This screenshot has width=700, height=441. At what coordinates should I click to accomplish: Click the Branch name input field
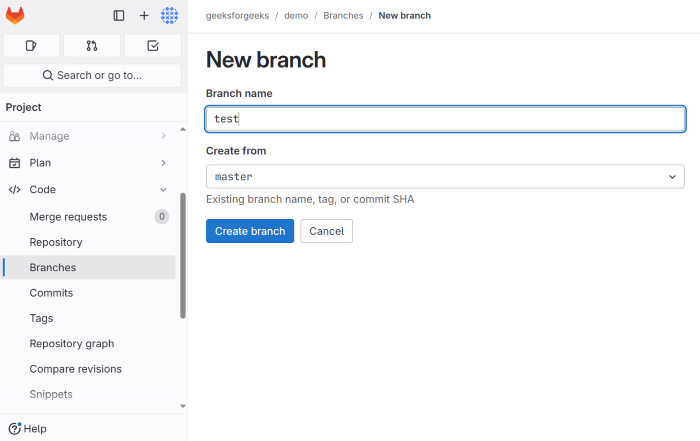[x=445, y=119]
